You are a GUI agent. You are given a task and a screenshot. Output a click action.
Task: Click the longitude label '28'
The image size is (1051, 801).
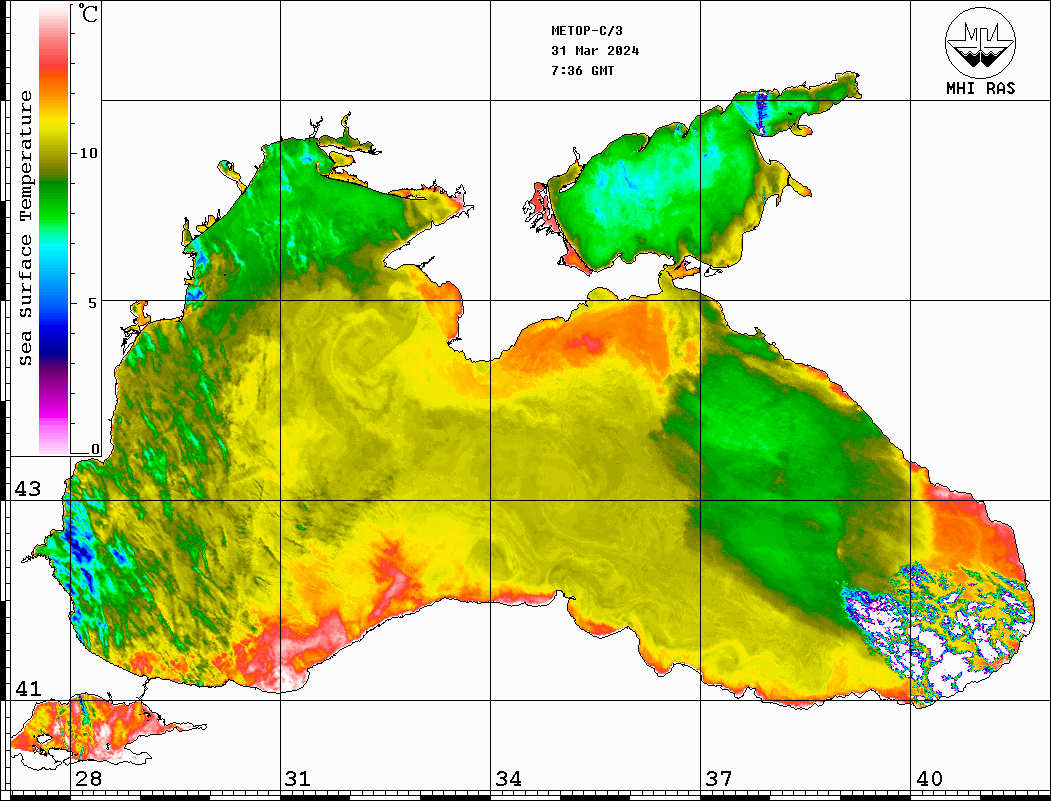[x=88, y=778]
